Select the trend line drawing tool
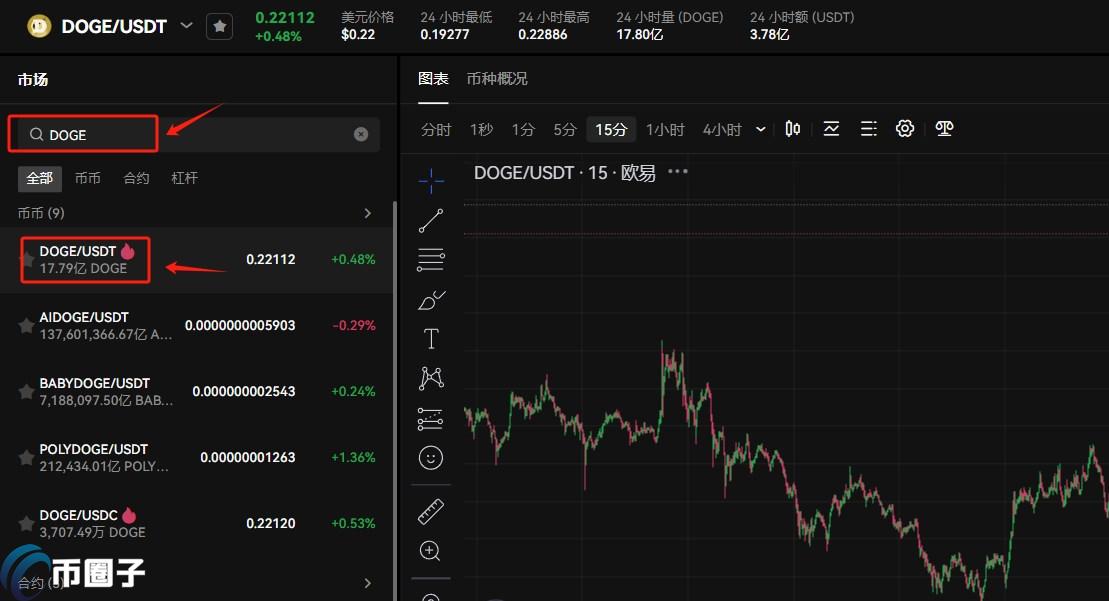This screenshot has height=601, width=1109. [x=431, y=221]
